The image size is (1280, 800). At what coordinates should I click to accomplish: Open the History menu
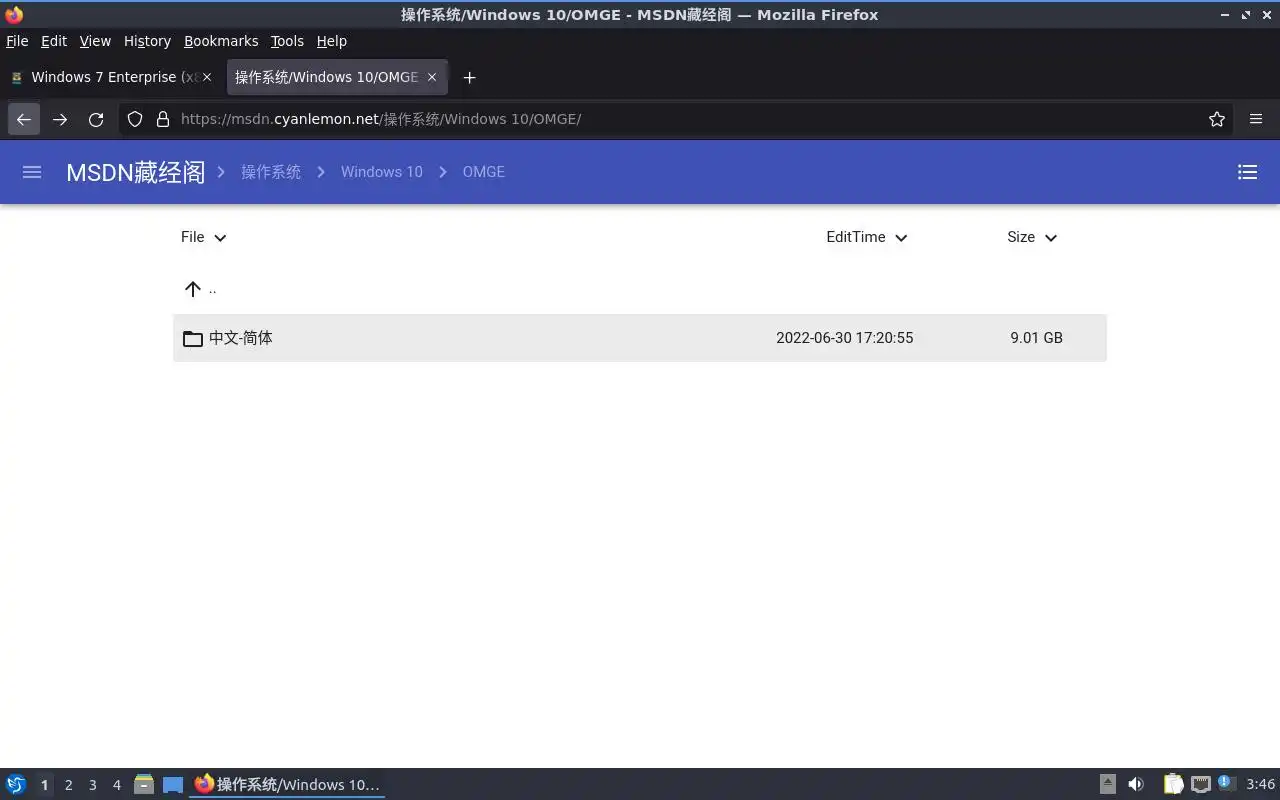147,41
